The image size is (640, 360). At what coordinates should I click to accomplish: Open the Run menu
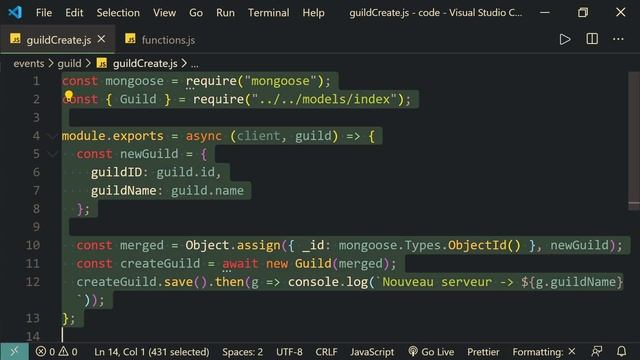click(x=225, y=13)
